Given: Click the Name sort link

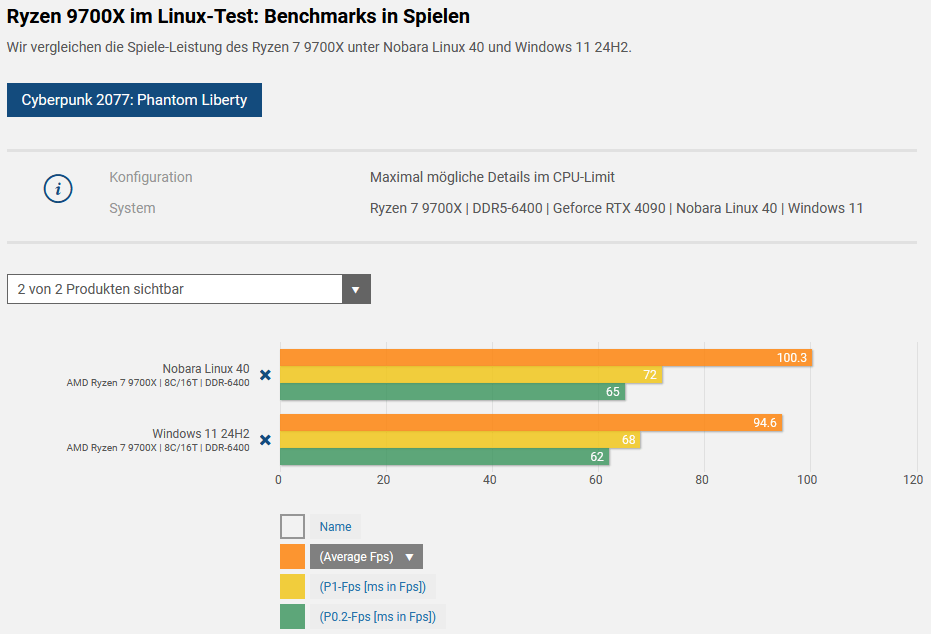Looking at the screenshot, I should (335, 527).
